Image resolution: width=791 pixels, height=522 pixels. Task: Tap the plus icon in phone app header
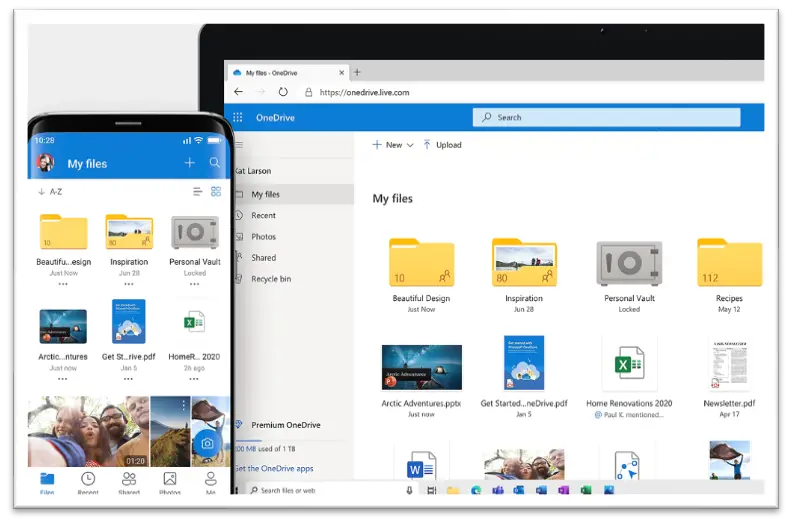(190, 162)
